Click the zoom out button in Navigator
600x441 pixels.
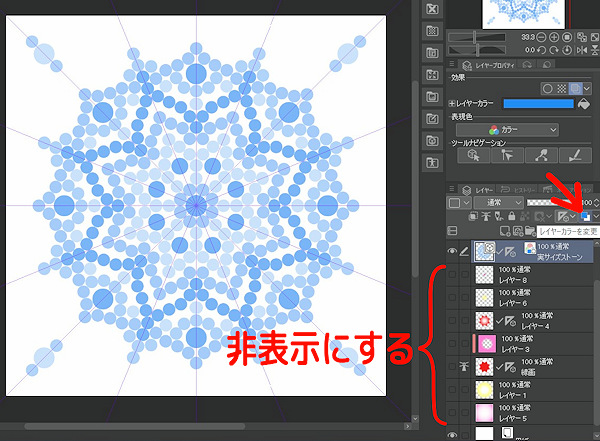pyautogui.click(x=541, y=37)
